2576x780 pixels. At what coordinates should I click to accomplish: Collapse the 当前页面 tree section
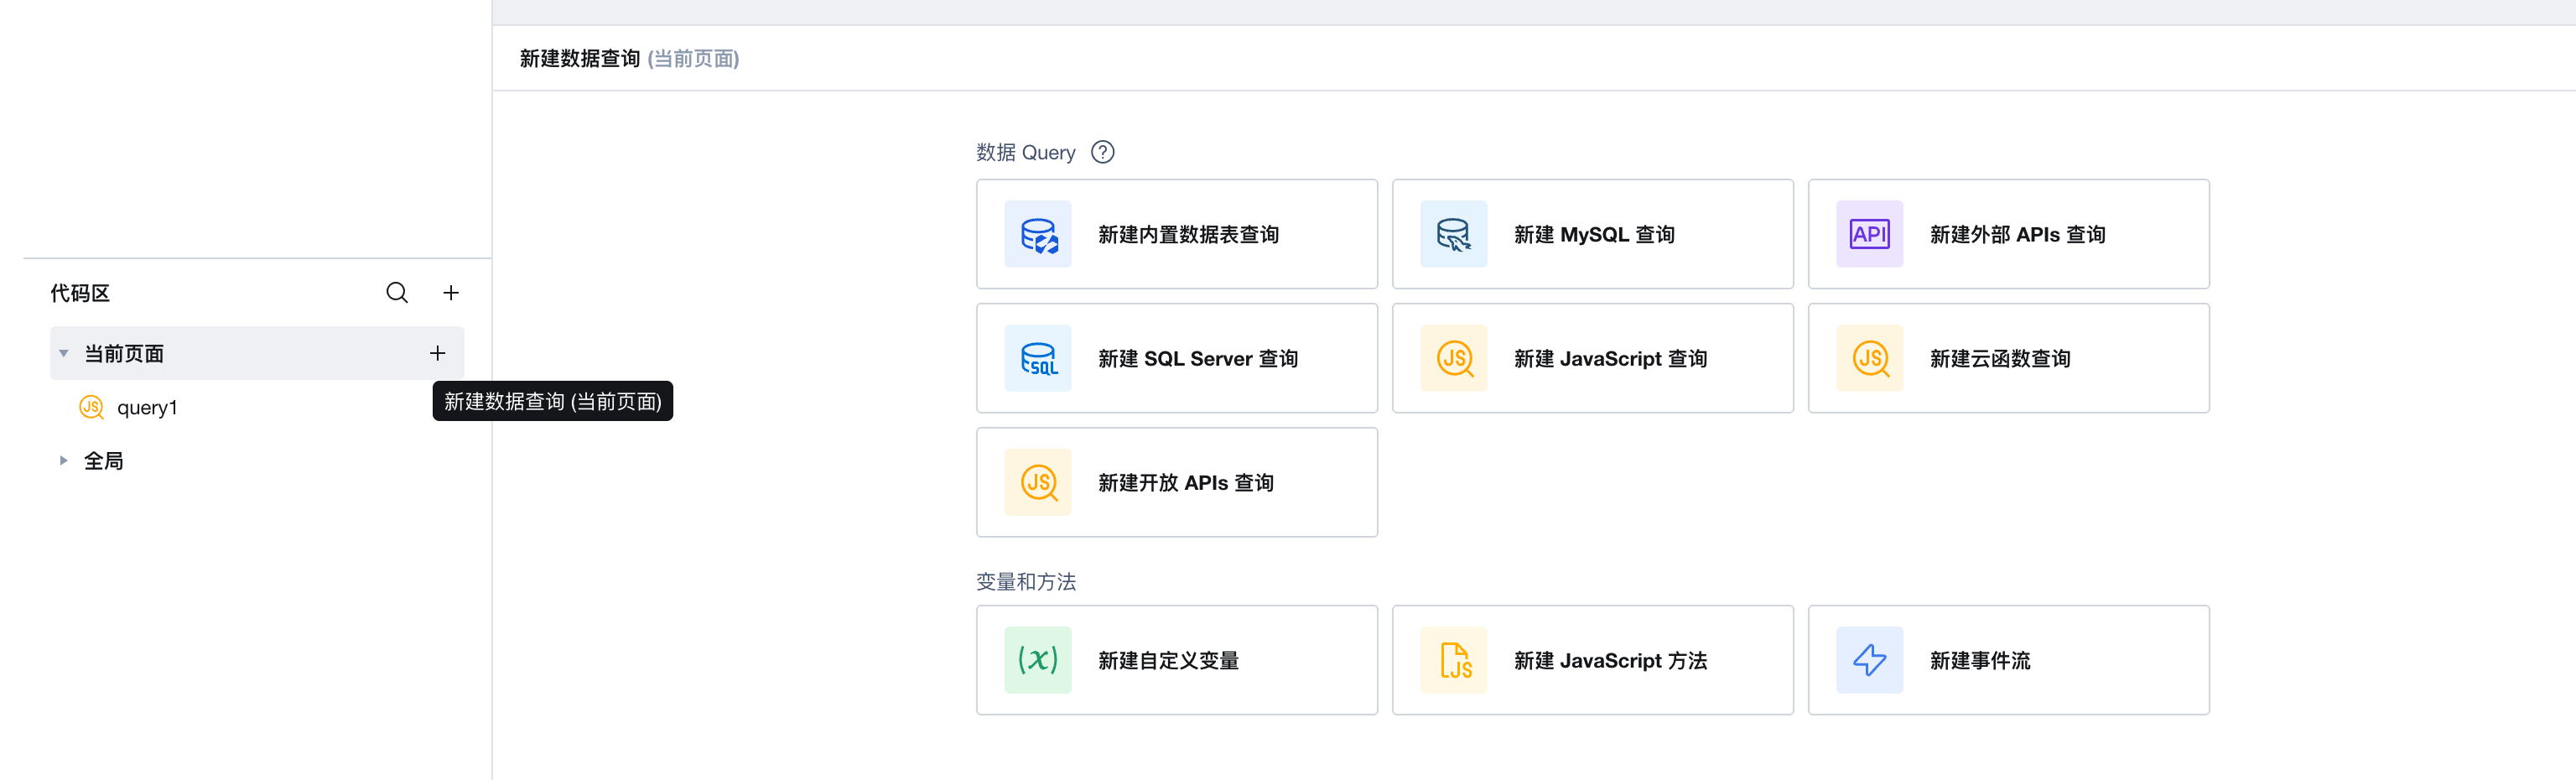64,353
